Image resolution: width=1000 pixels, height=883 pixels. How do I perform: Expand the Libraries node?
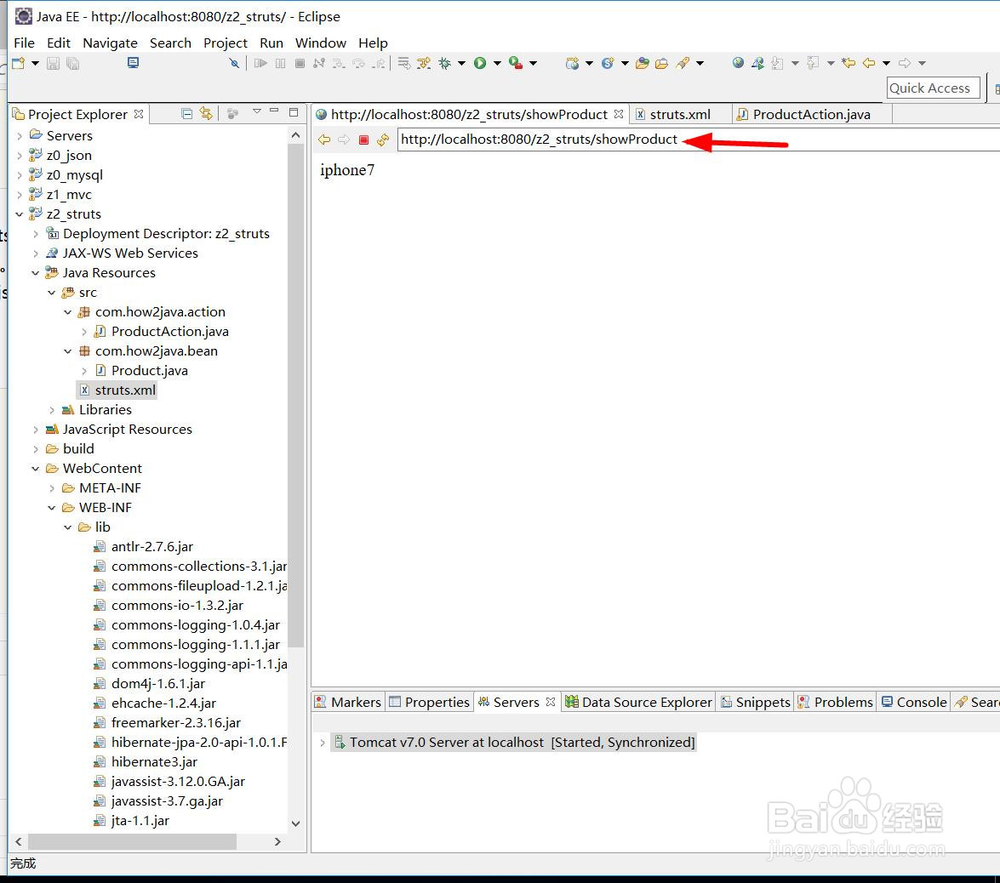52,410
